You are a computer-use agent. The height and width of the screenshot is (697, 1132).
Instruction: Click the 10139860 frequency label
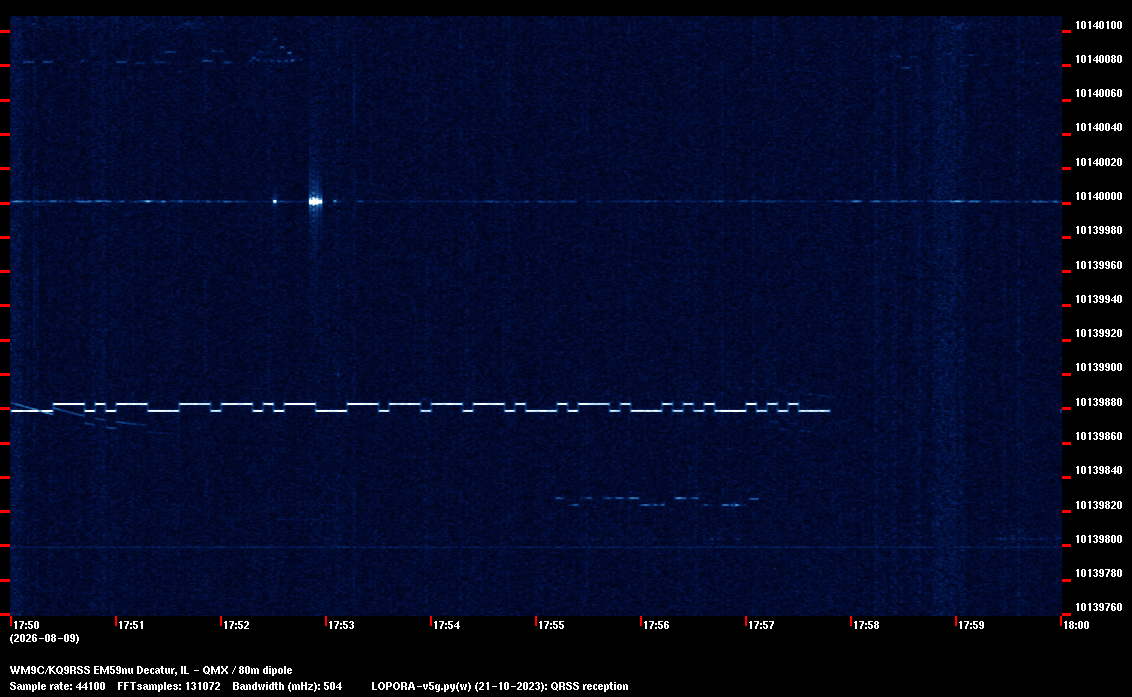click(1098, 436)
